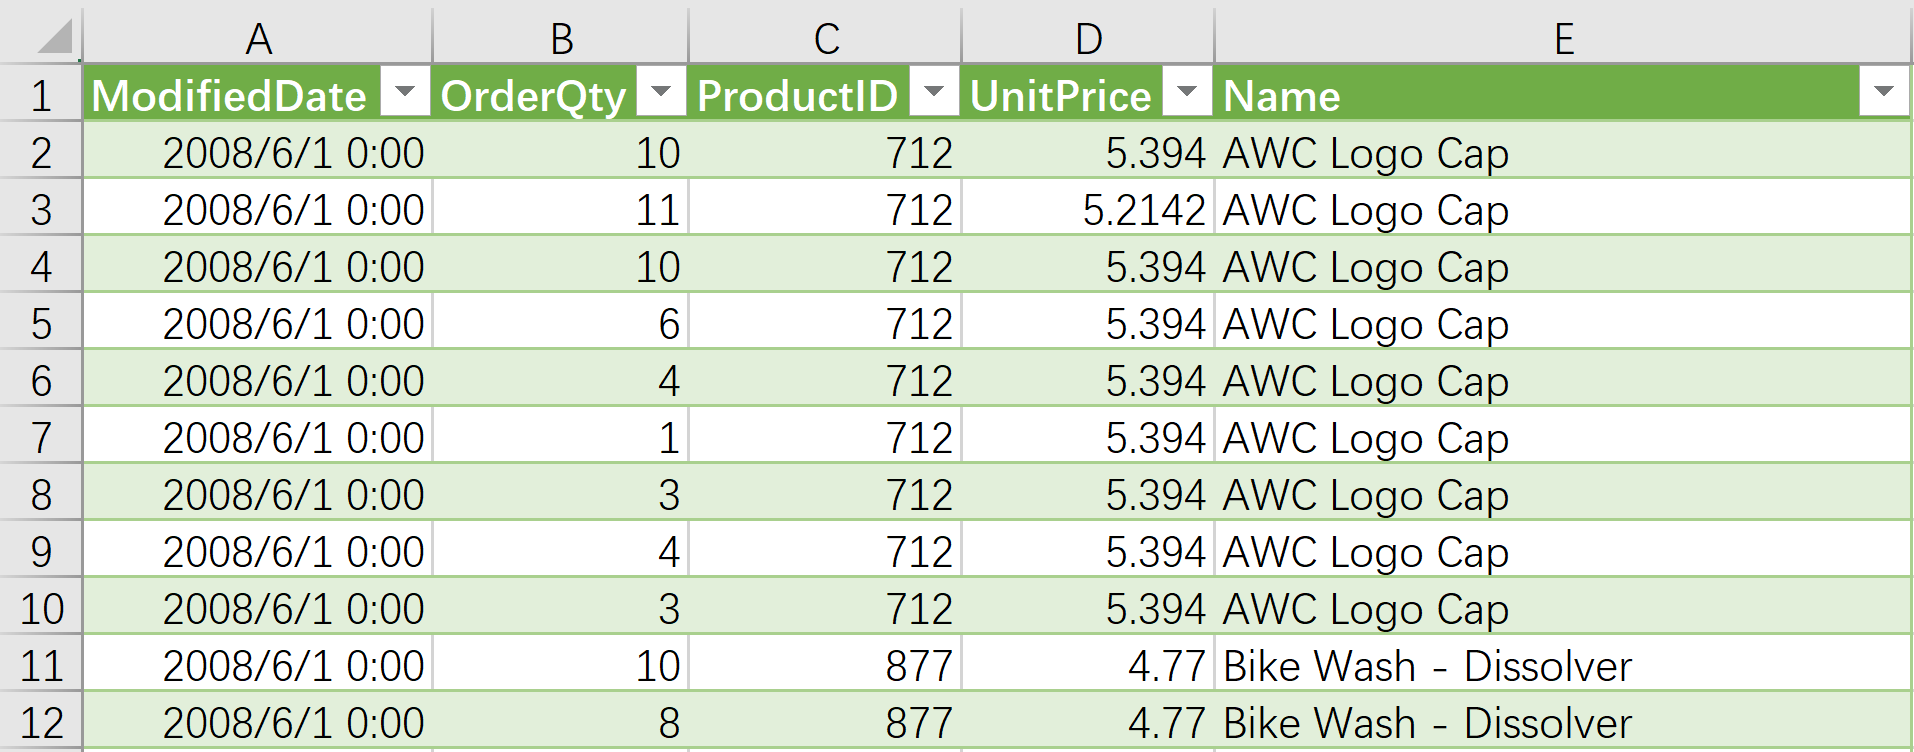Select row 1 header

(x=41, y=95)
